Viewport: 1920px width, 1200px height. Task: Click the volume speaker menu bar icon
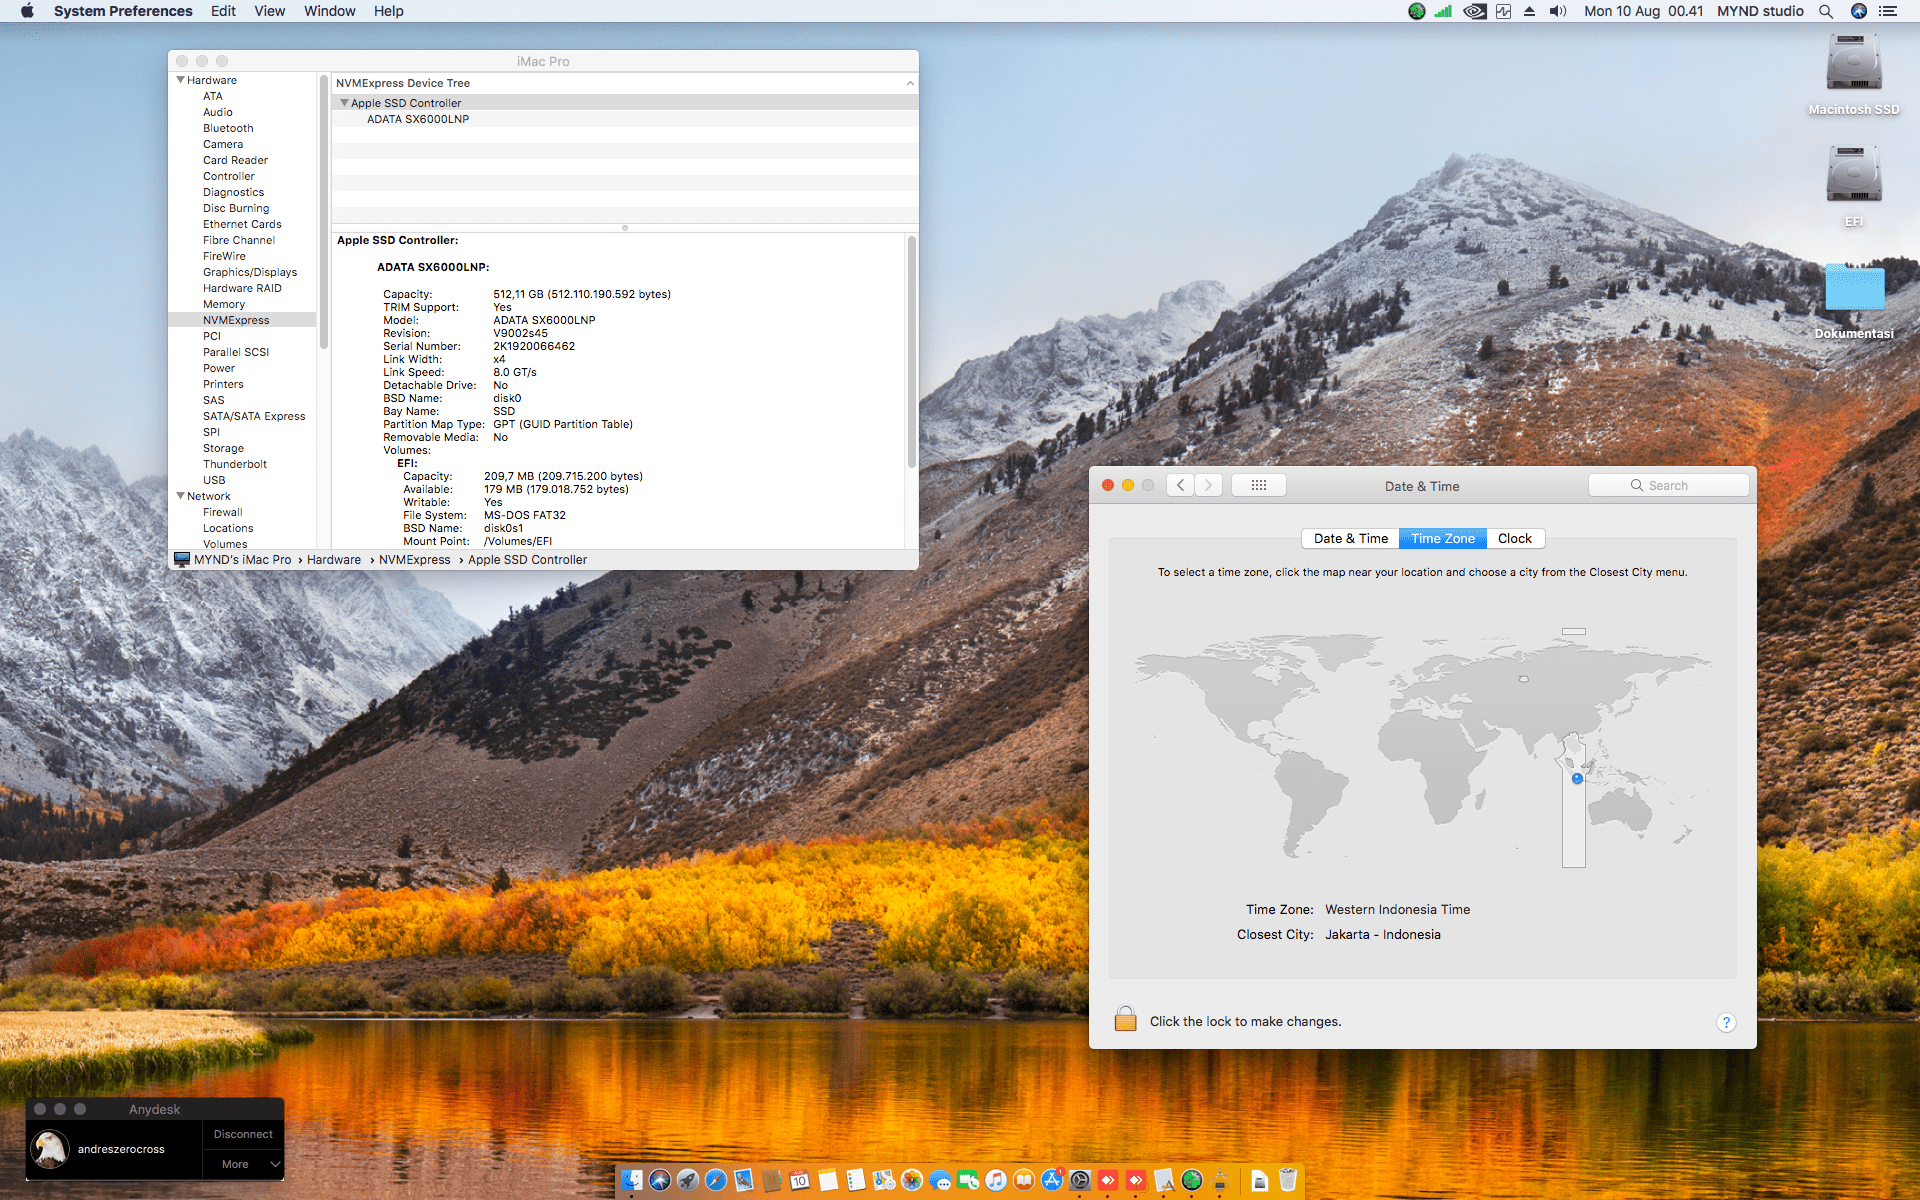click(1558, 11)
